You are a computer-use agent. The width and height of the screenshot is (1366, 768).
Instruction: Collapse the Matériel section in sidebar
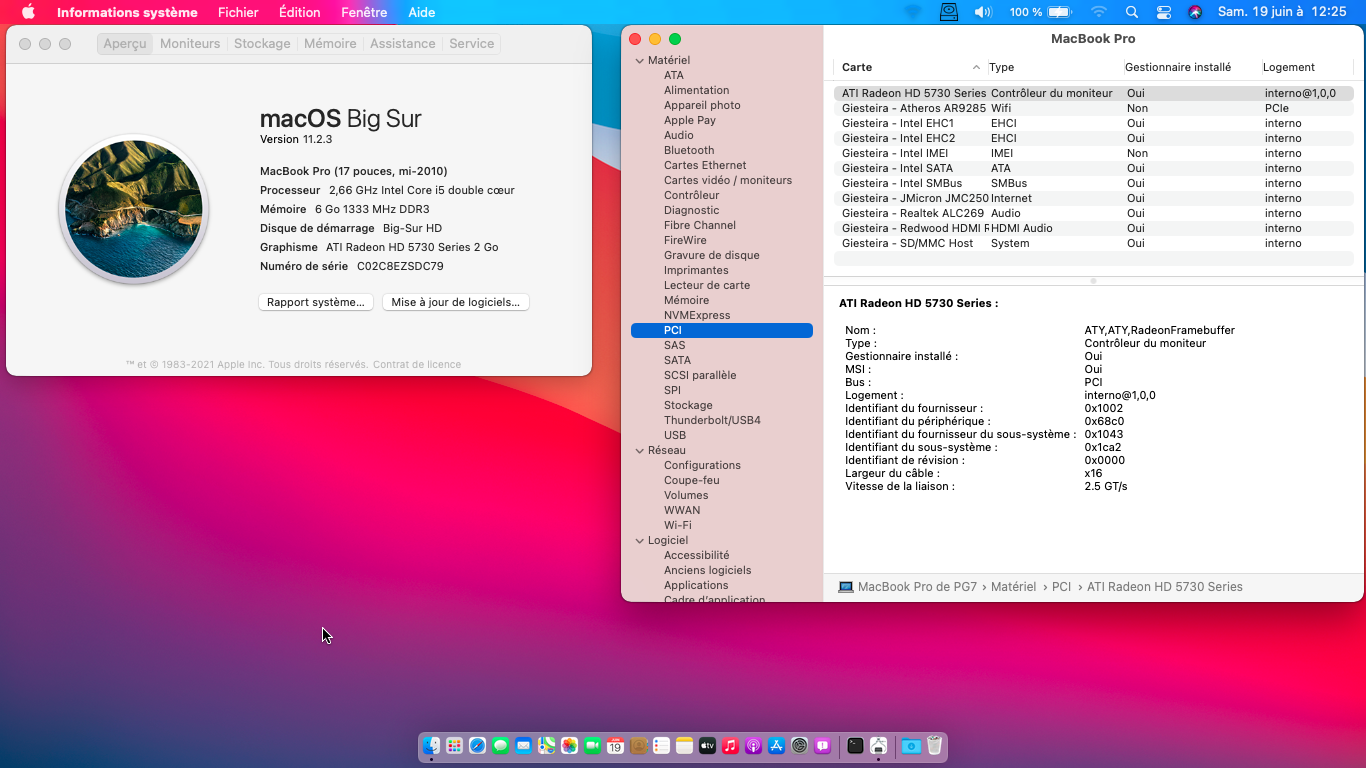pos(640,61)
